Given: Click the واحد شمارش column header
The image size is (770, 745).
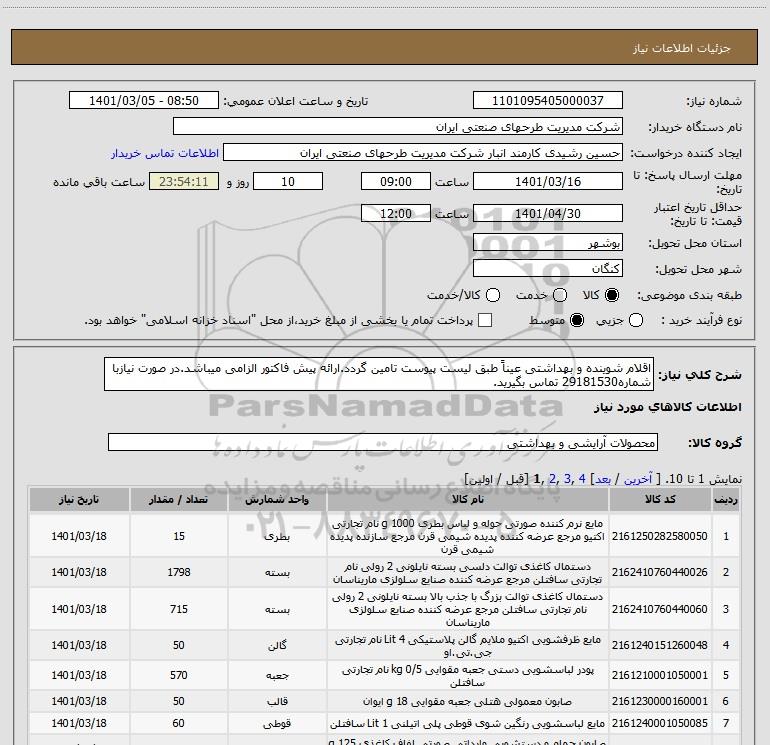Looking at the screenshot, I should pos(277,499).
